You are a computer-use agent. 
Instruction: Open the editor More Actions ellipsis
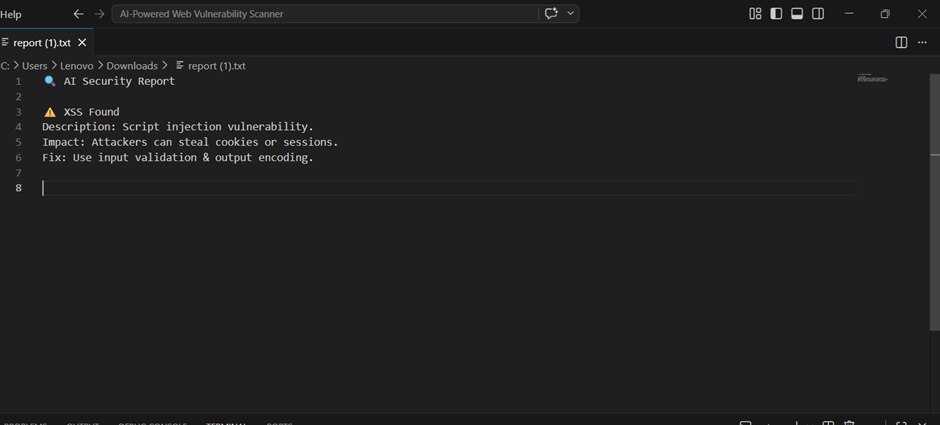tap(923, 43)
